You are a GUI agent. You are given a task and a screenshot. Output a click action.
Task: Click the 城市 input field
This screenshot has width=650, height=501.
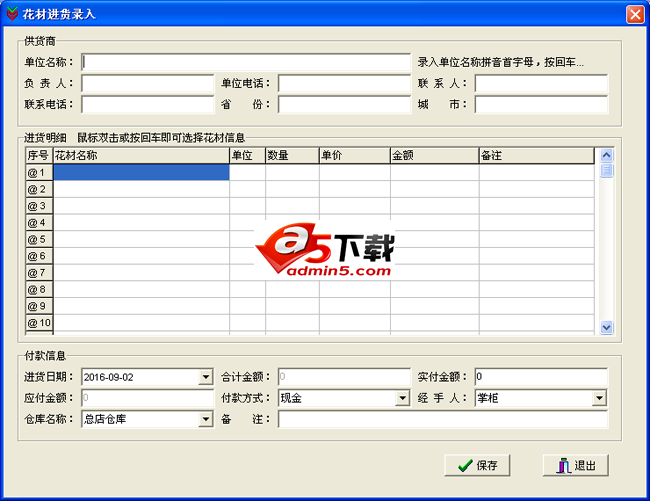pyautogui.click(x=541, y=104)
